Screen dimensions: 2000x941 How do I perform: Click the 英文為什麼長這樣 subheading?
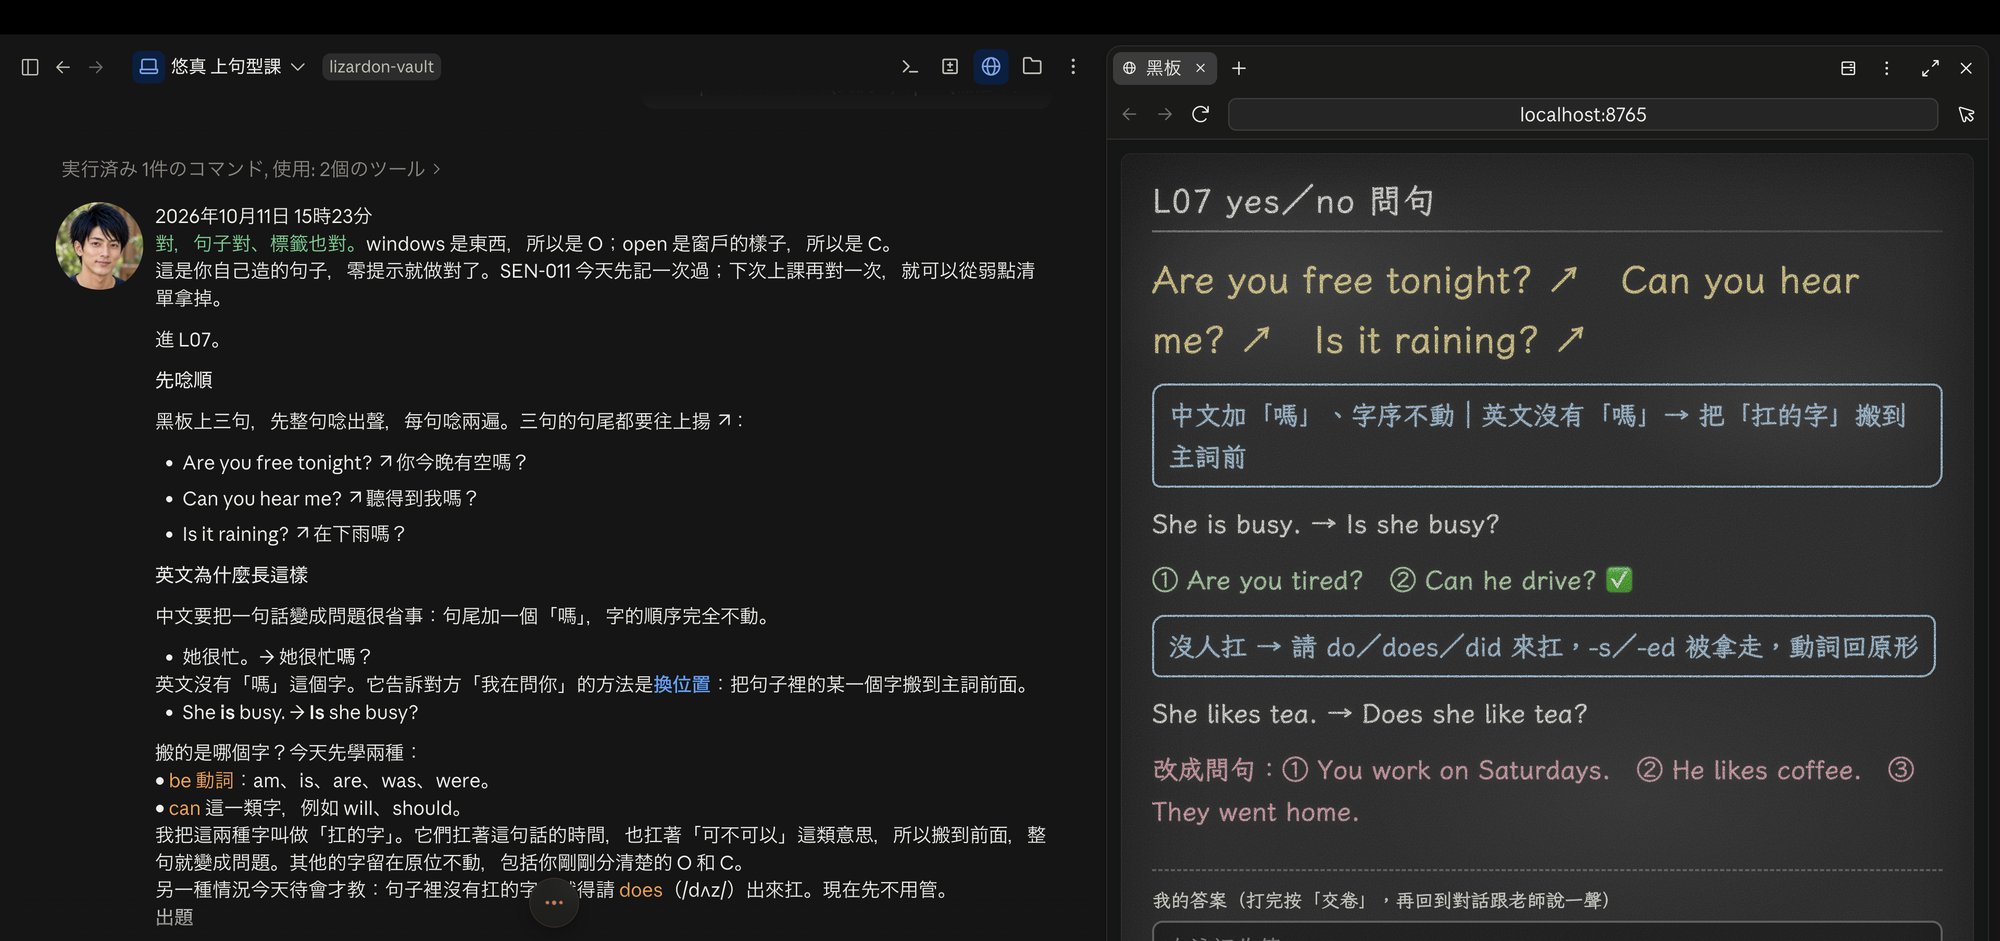click(x=231, y=575)
